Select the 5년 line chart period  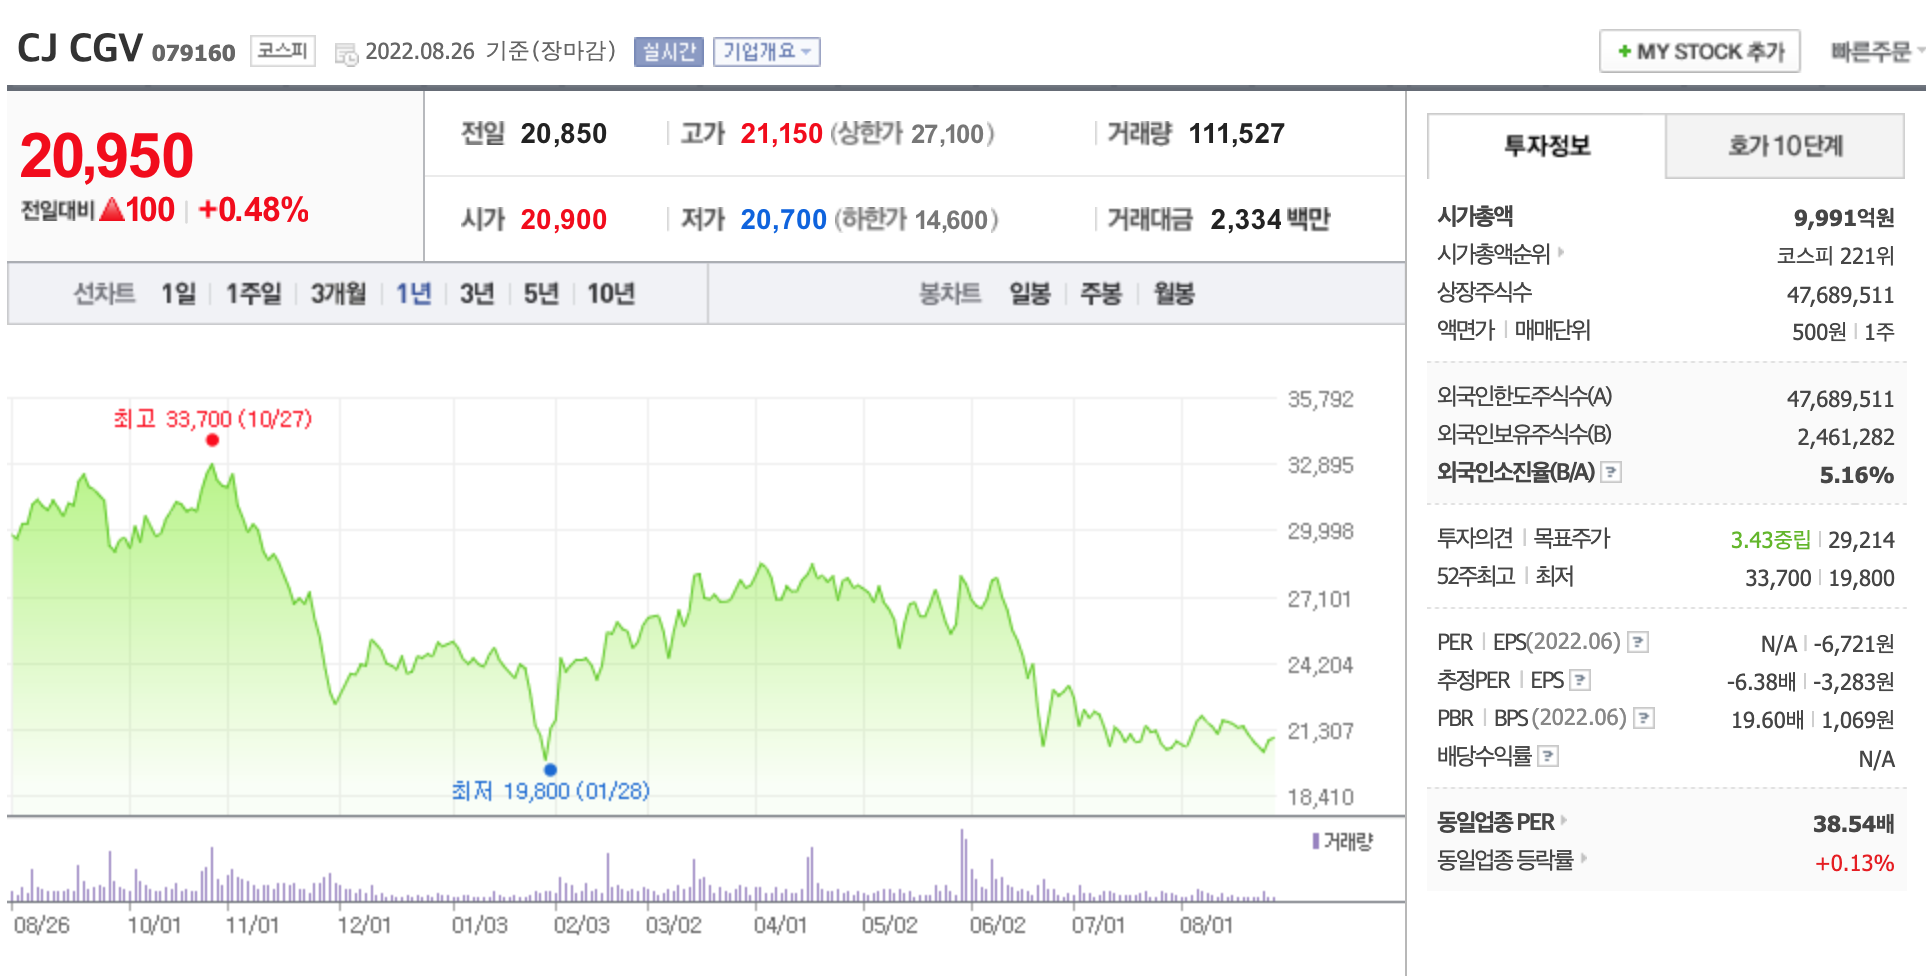[x=541, y=293]
